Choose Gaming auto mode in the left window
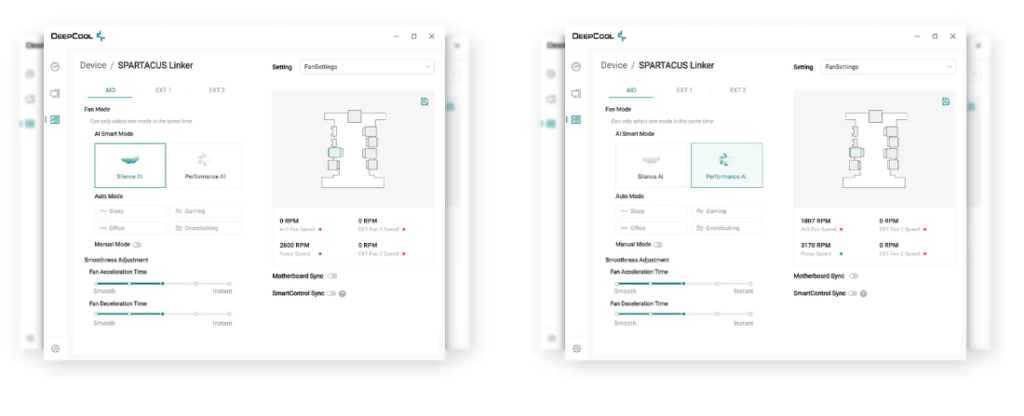 coord(205,212)
